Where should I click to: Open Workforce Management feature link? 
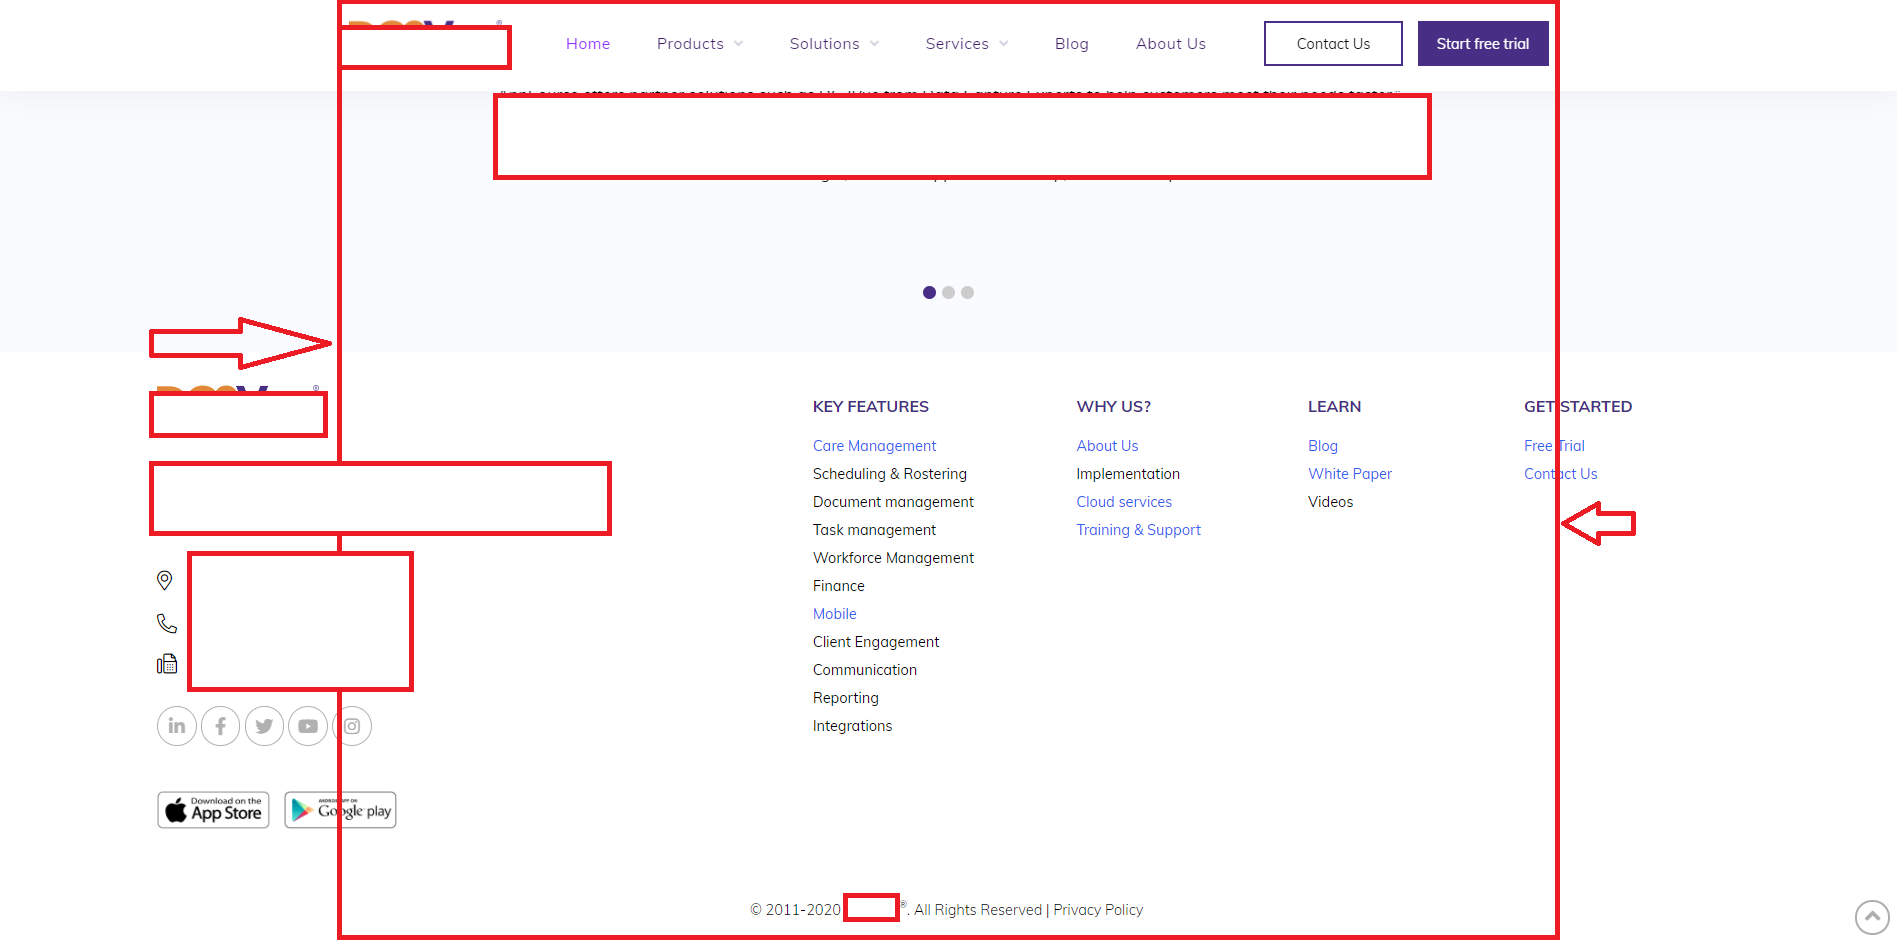(x=893, y=558)
